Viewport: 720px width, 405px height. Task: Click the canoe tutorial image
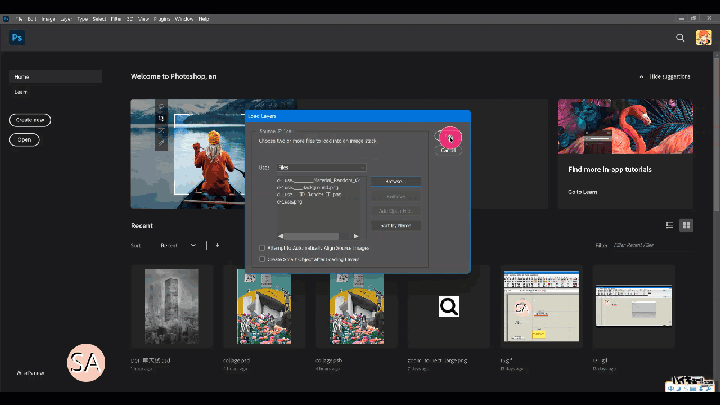(188, 154)
